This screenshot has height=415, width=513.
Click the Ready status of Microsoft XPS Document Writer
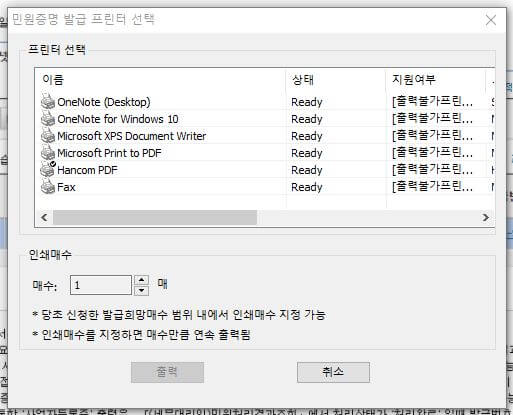(x=307, y=136)
